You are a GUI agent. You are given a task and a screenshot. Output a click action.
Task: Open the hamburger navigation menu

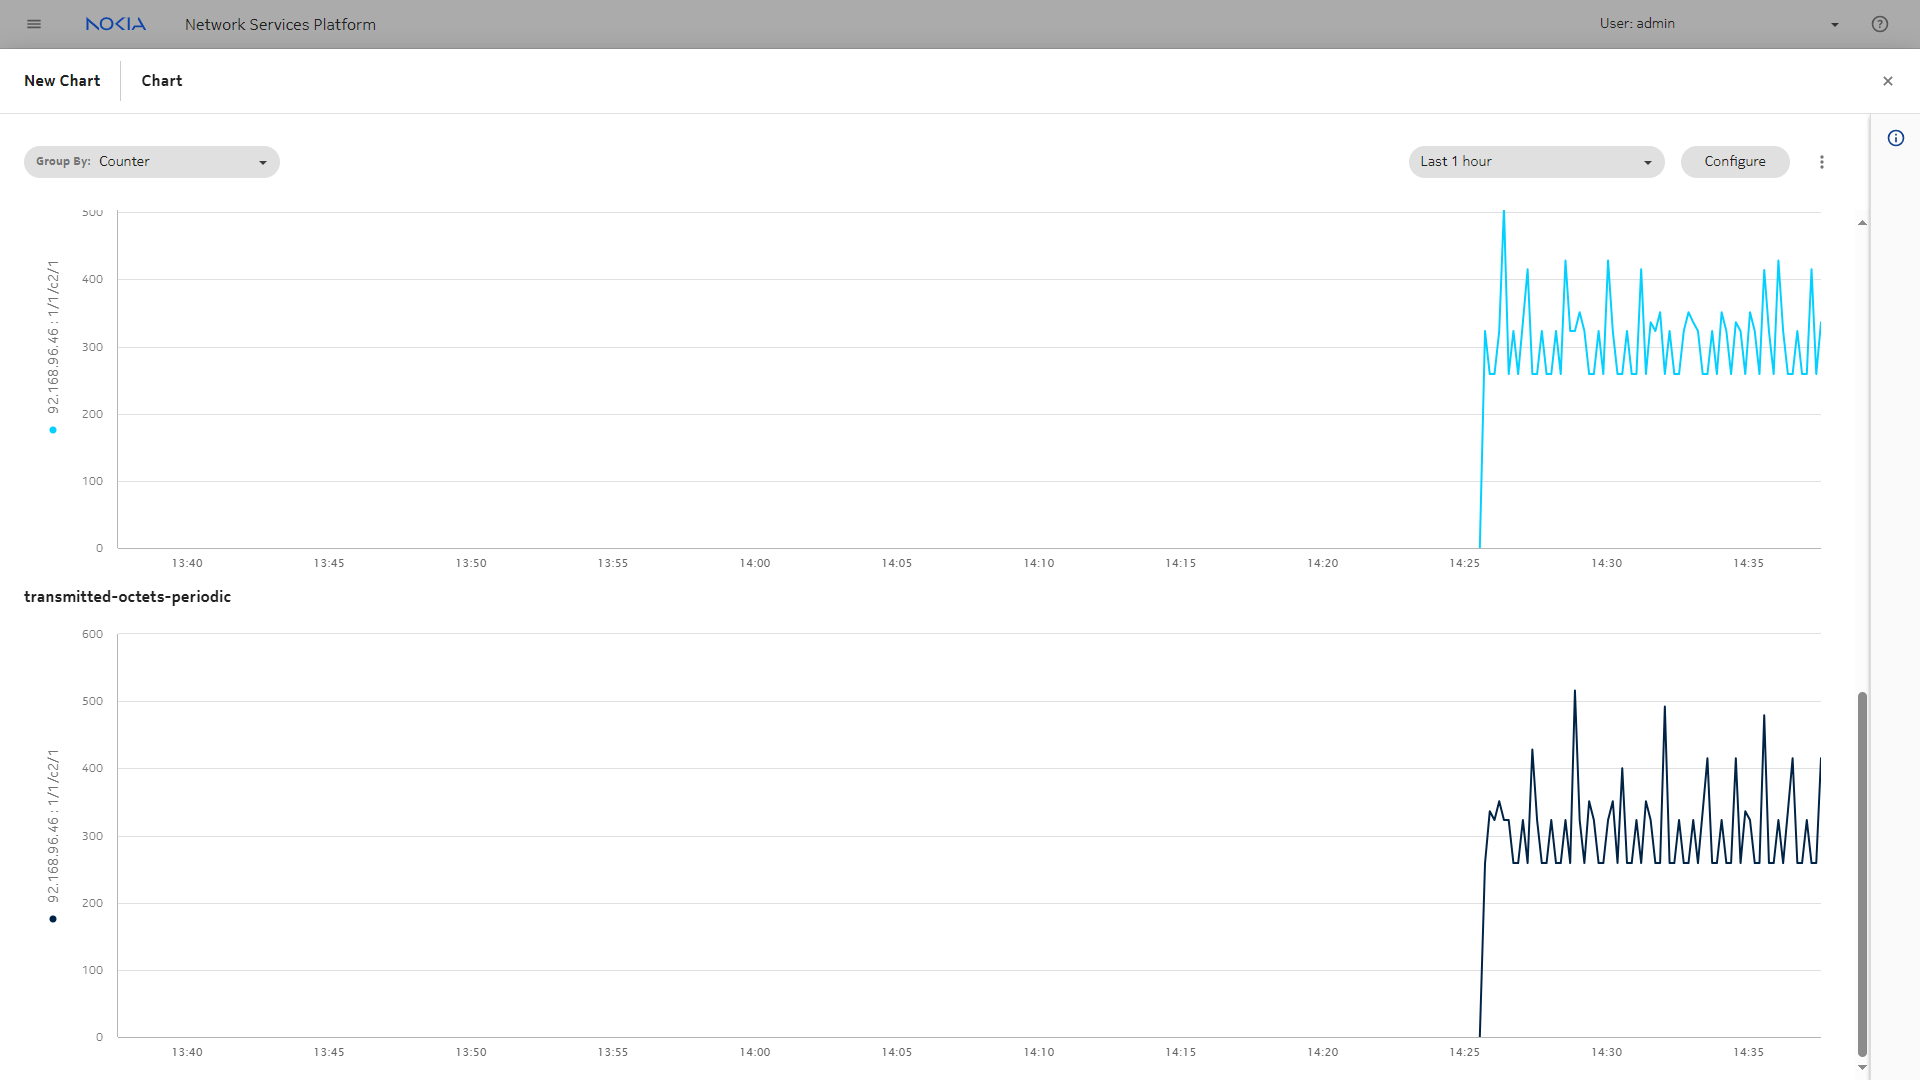tap(34, 24)
